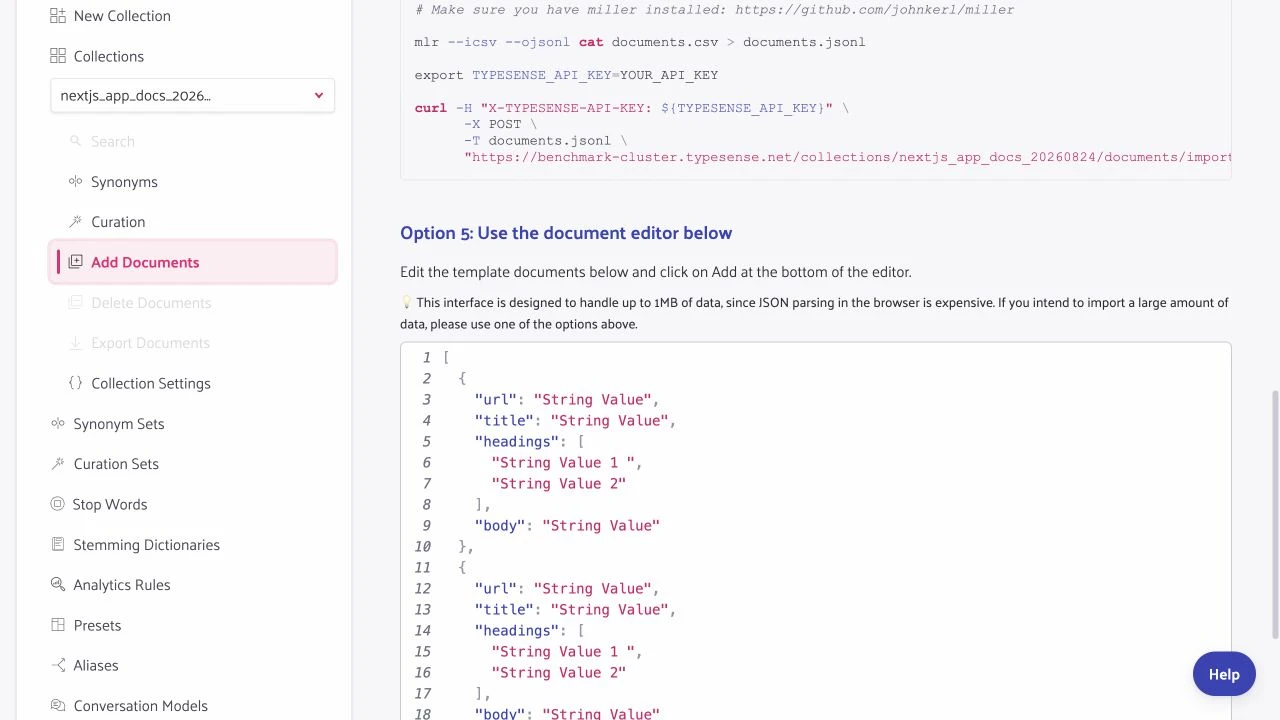The width and height of the screenshot is (1280, 720).
Task: Select the Add Documents menu item
Action: pyautogui.click(x=192, y=262)
